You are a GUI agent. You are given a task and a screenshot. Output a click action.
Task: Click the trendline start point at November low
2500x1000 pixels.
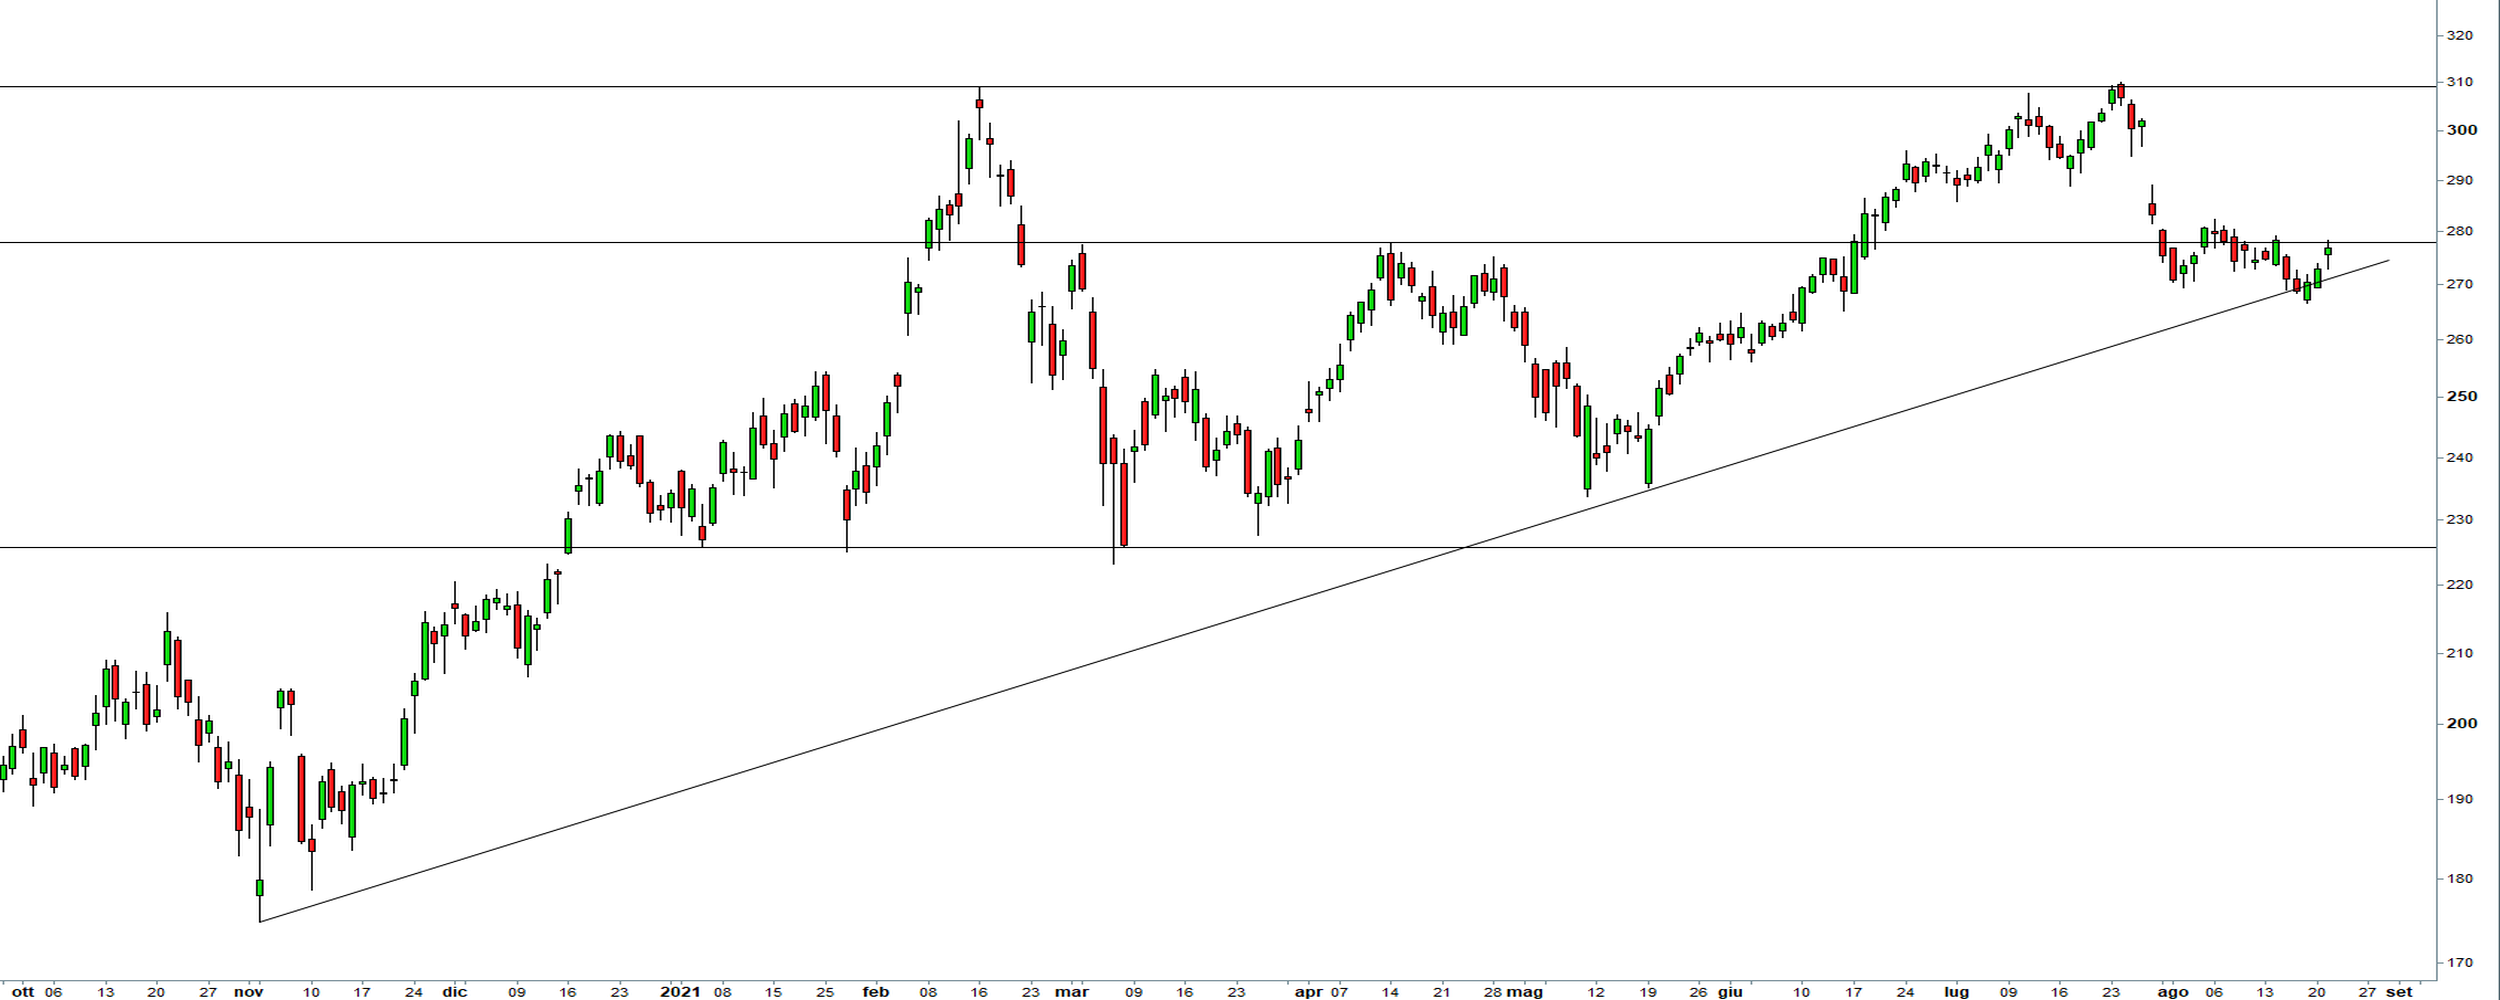pos(260,921)
